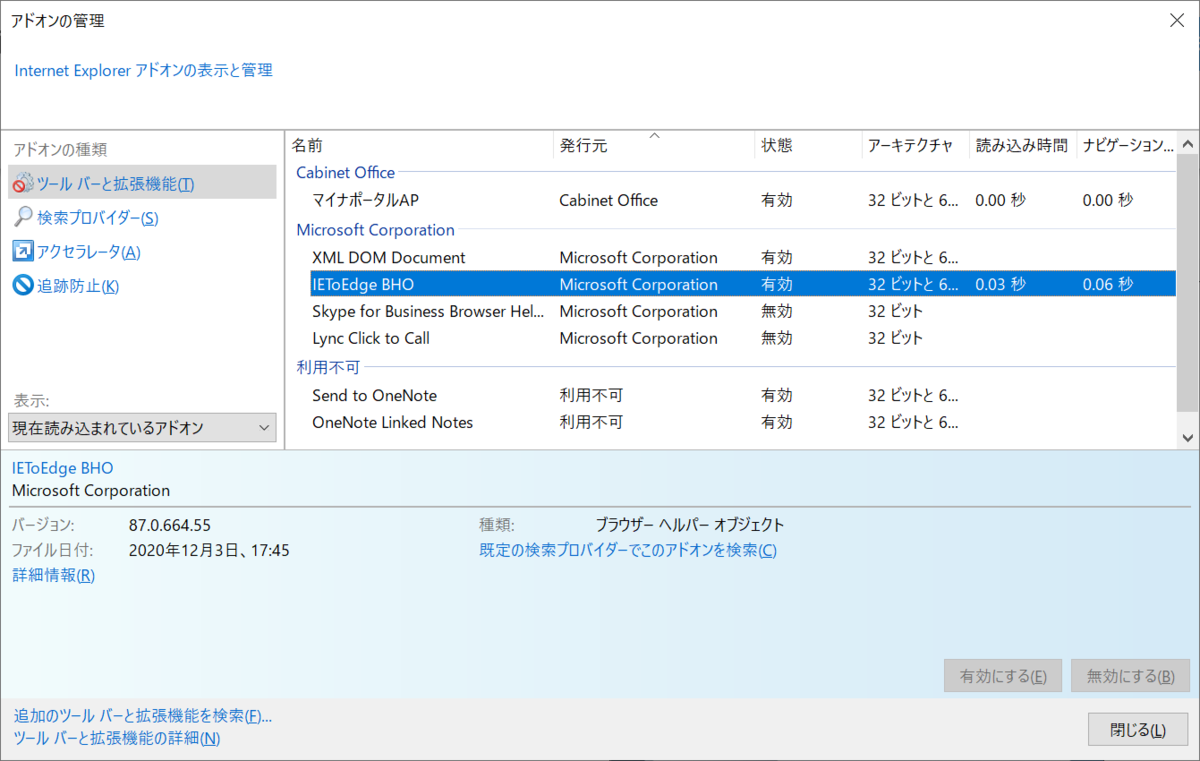
Task: Collapse the 利用不可 group header
Action: click(x=327, y=367)
